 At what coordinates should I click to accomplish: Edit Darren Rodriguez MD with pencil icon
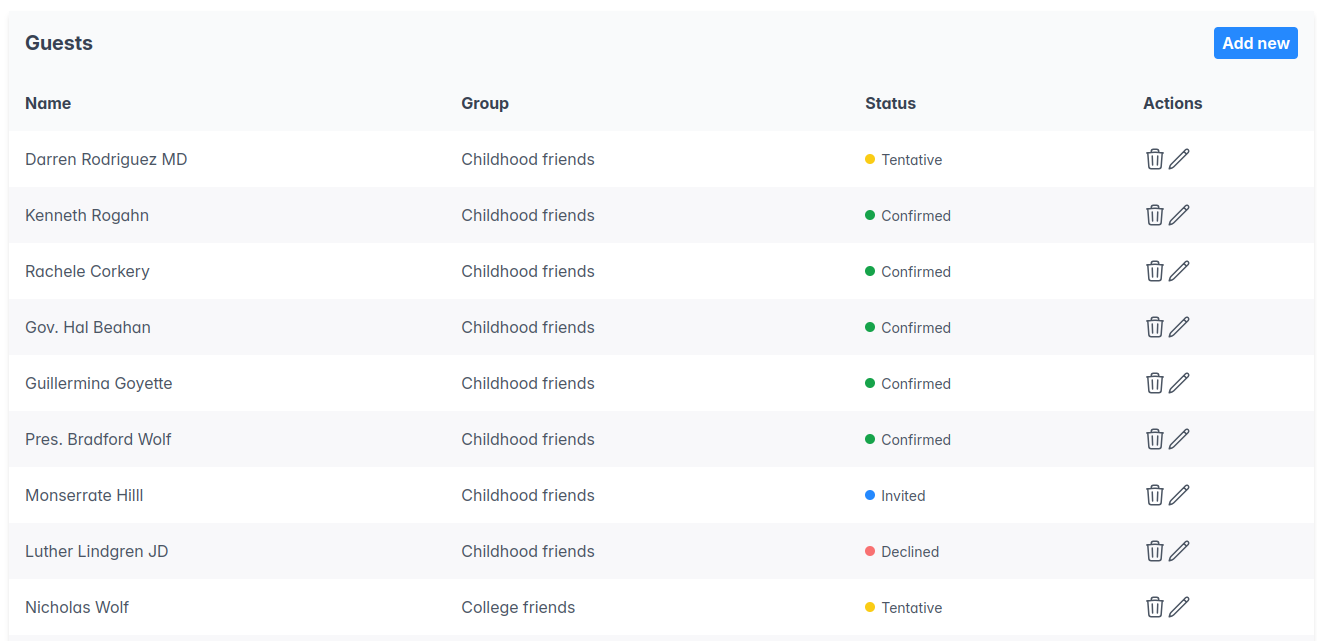1182,159
